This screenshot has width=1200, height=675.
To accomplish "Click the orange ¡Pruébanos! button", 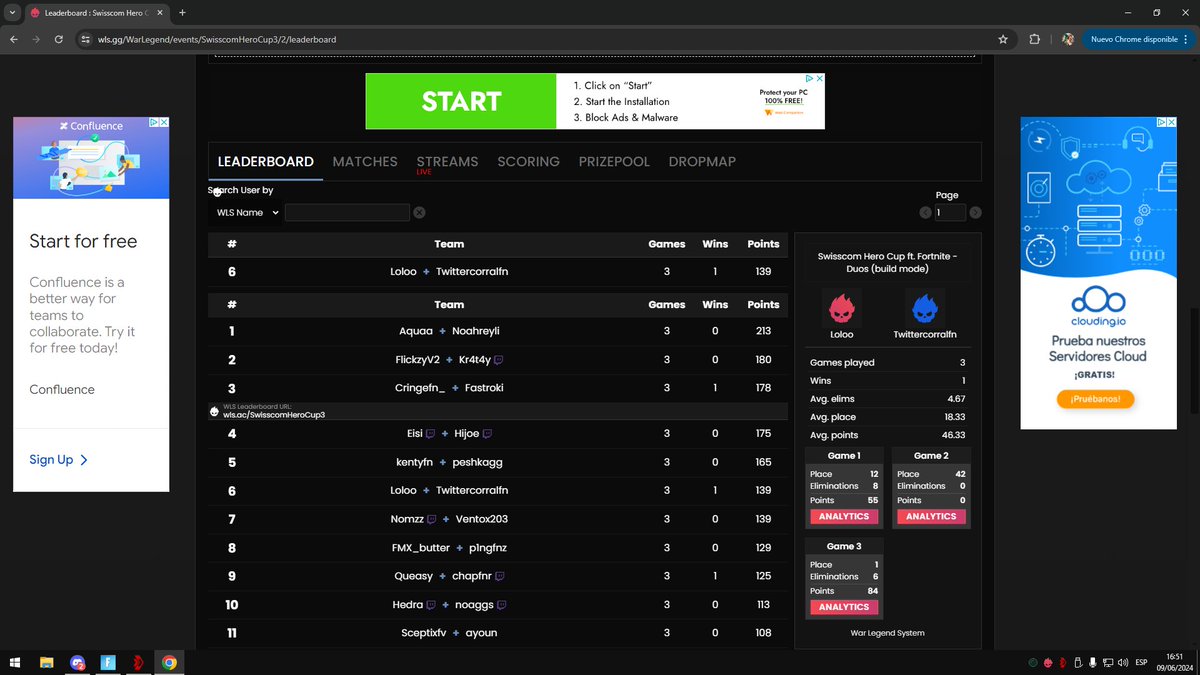I will point(1097,398).
